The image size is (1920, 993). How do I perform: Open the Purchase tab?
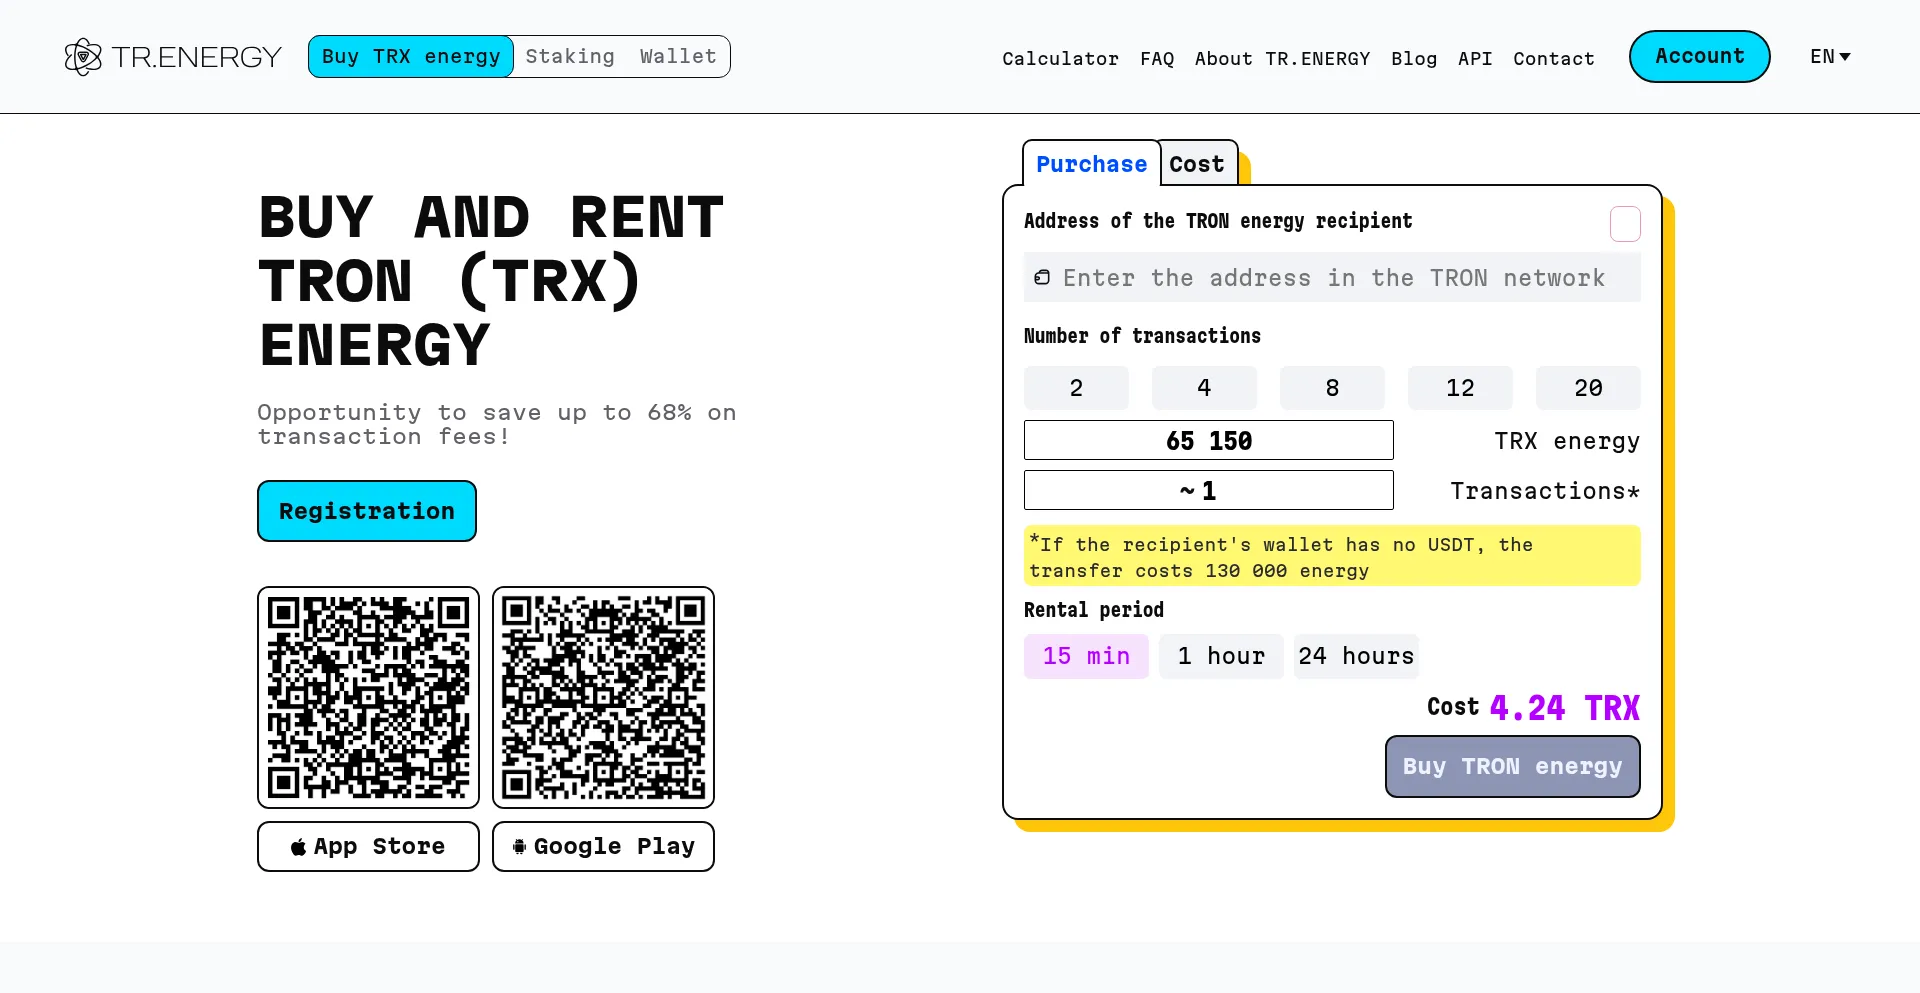1091,164
